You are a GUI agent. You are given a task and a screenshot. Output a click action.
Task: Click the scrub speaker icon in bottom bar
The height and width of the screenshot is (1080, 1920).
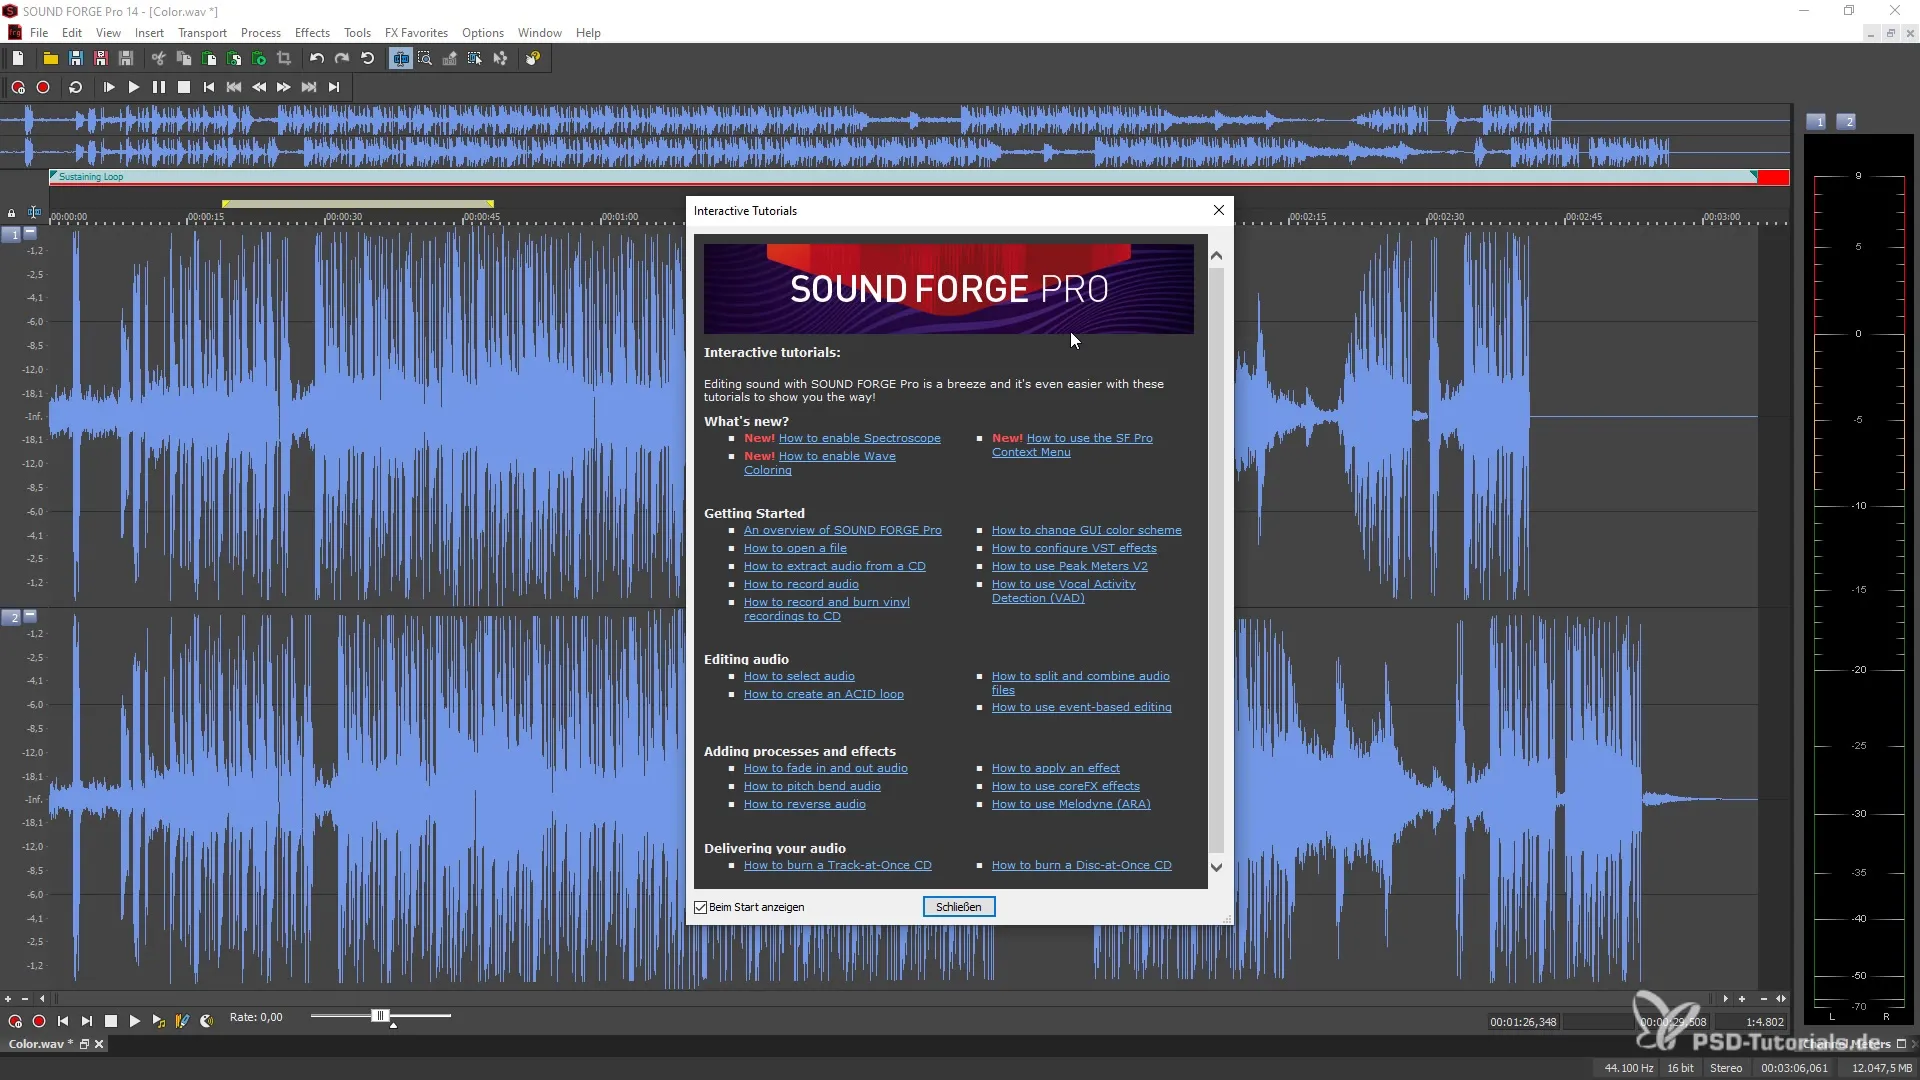point(207,1021)
